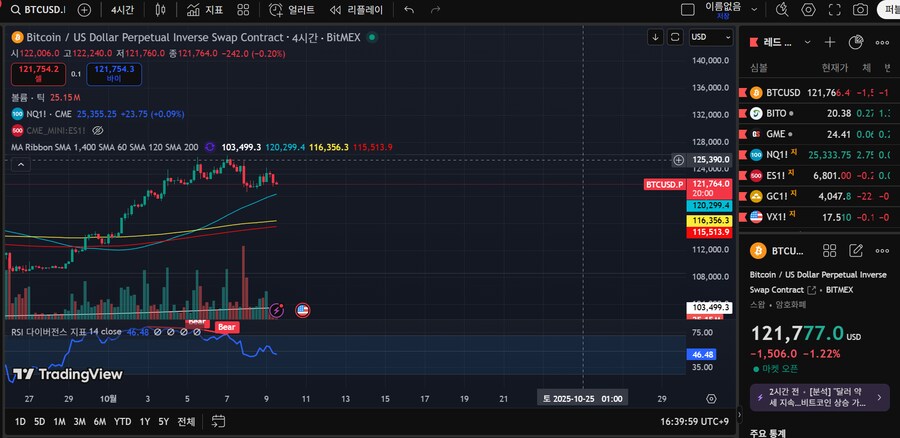
Task: Open the hexagon chart settings icon
Action: tap(808, 10)
